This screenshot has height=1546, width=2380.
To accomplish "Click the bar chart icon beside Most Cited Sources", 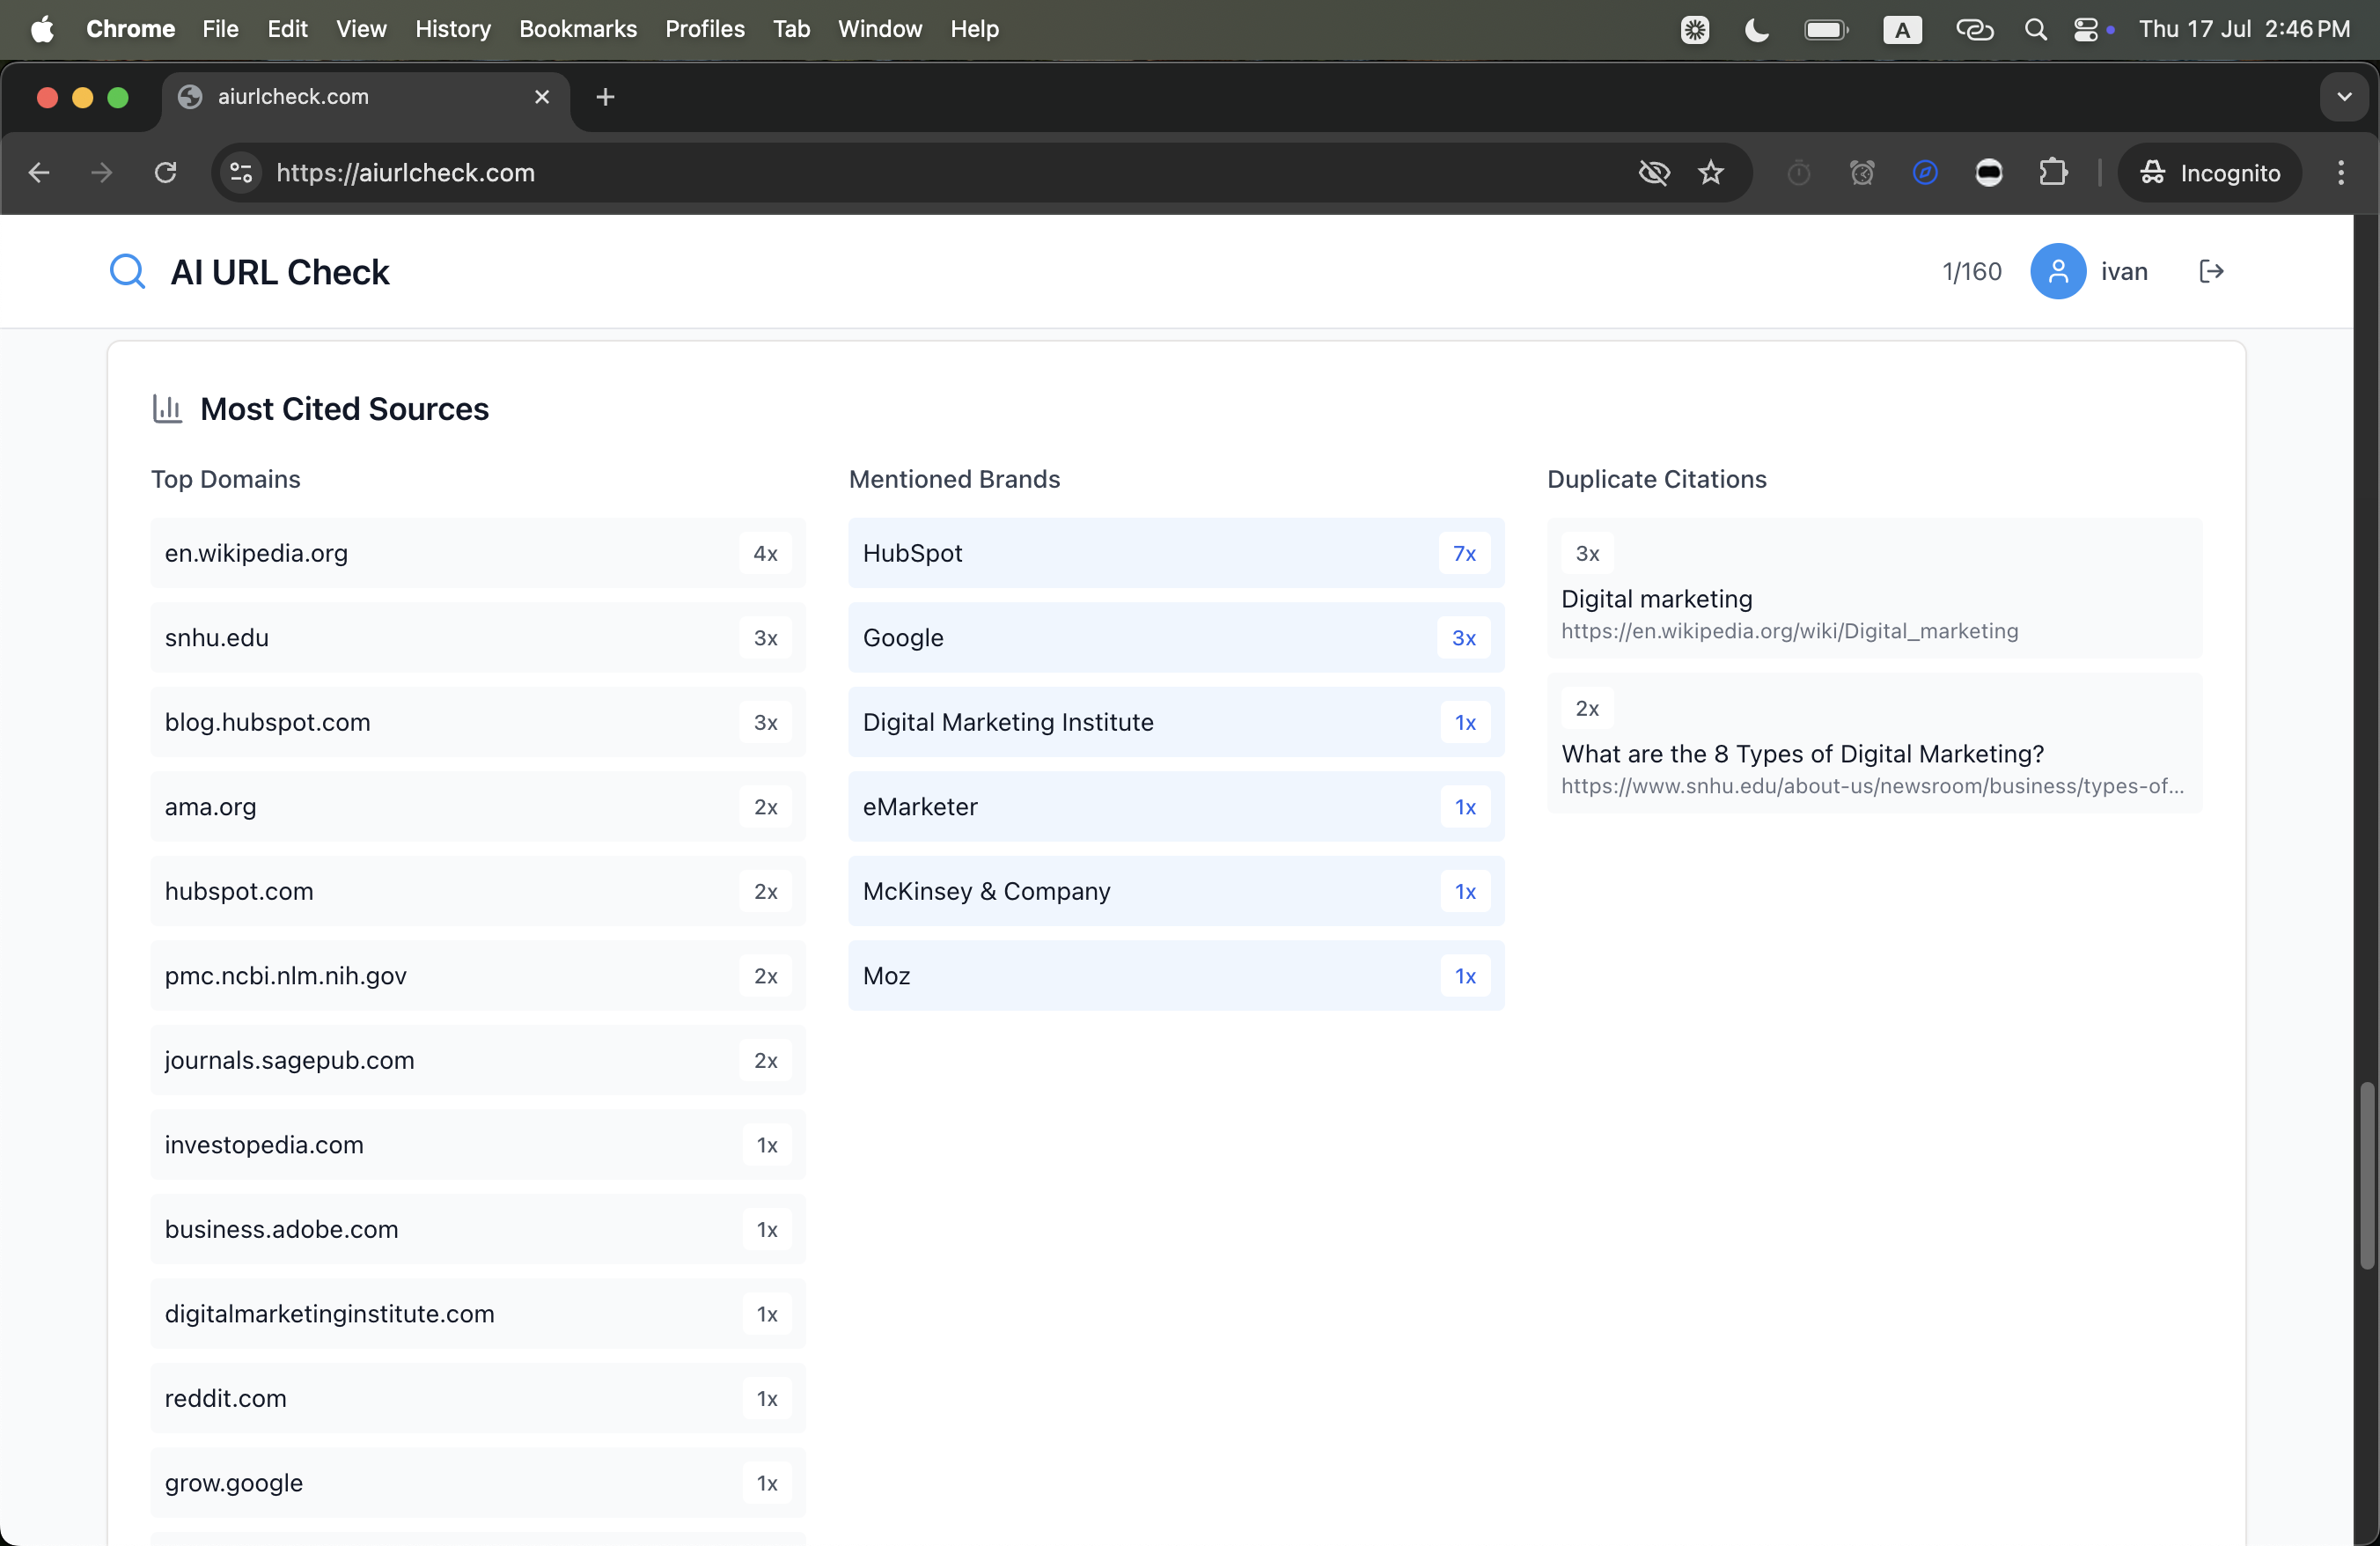I will pyautogui.click(x=167, y=408).
